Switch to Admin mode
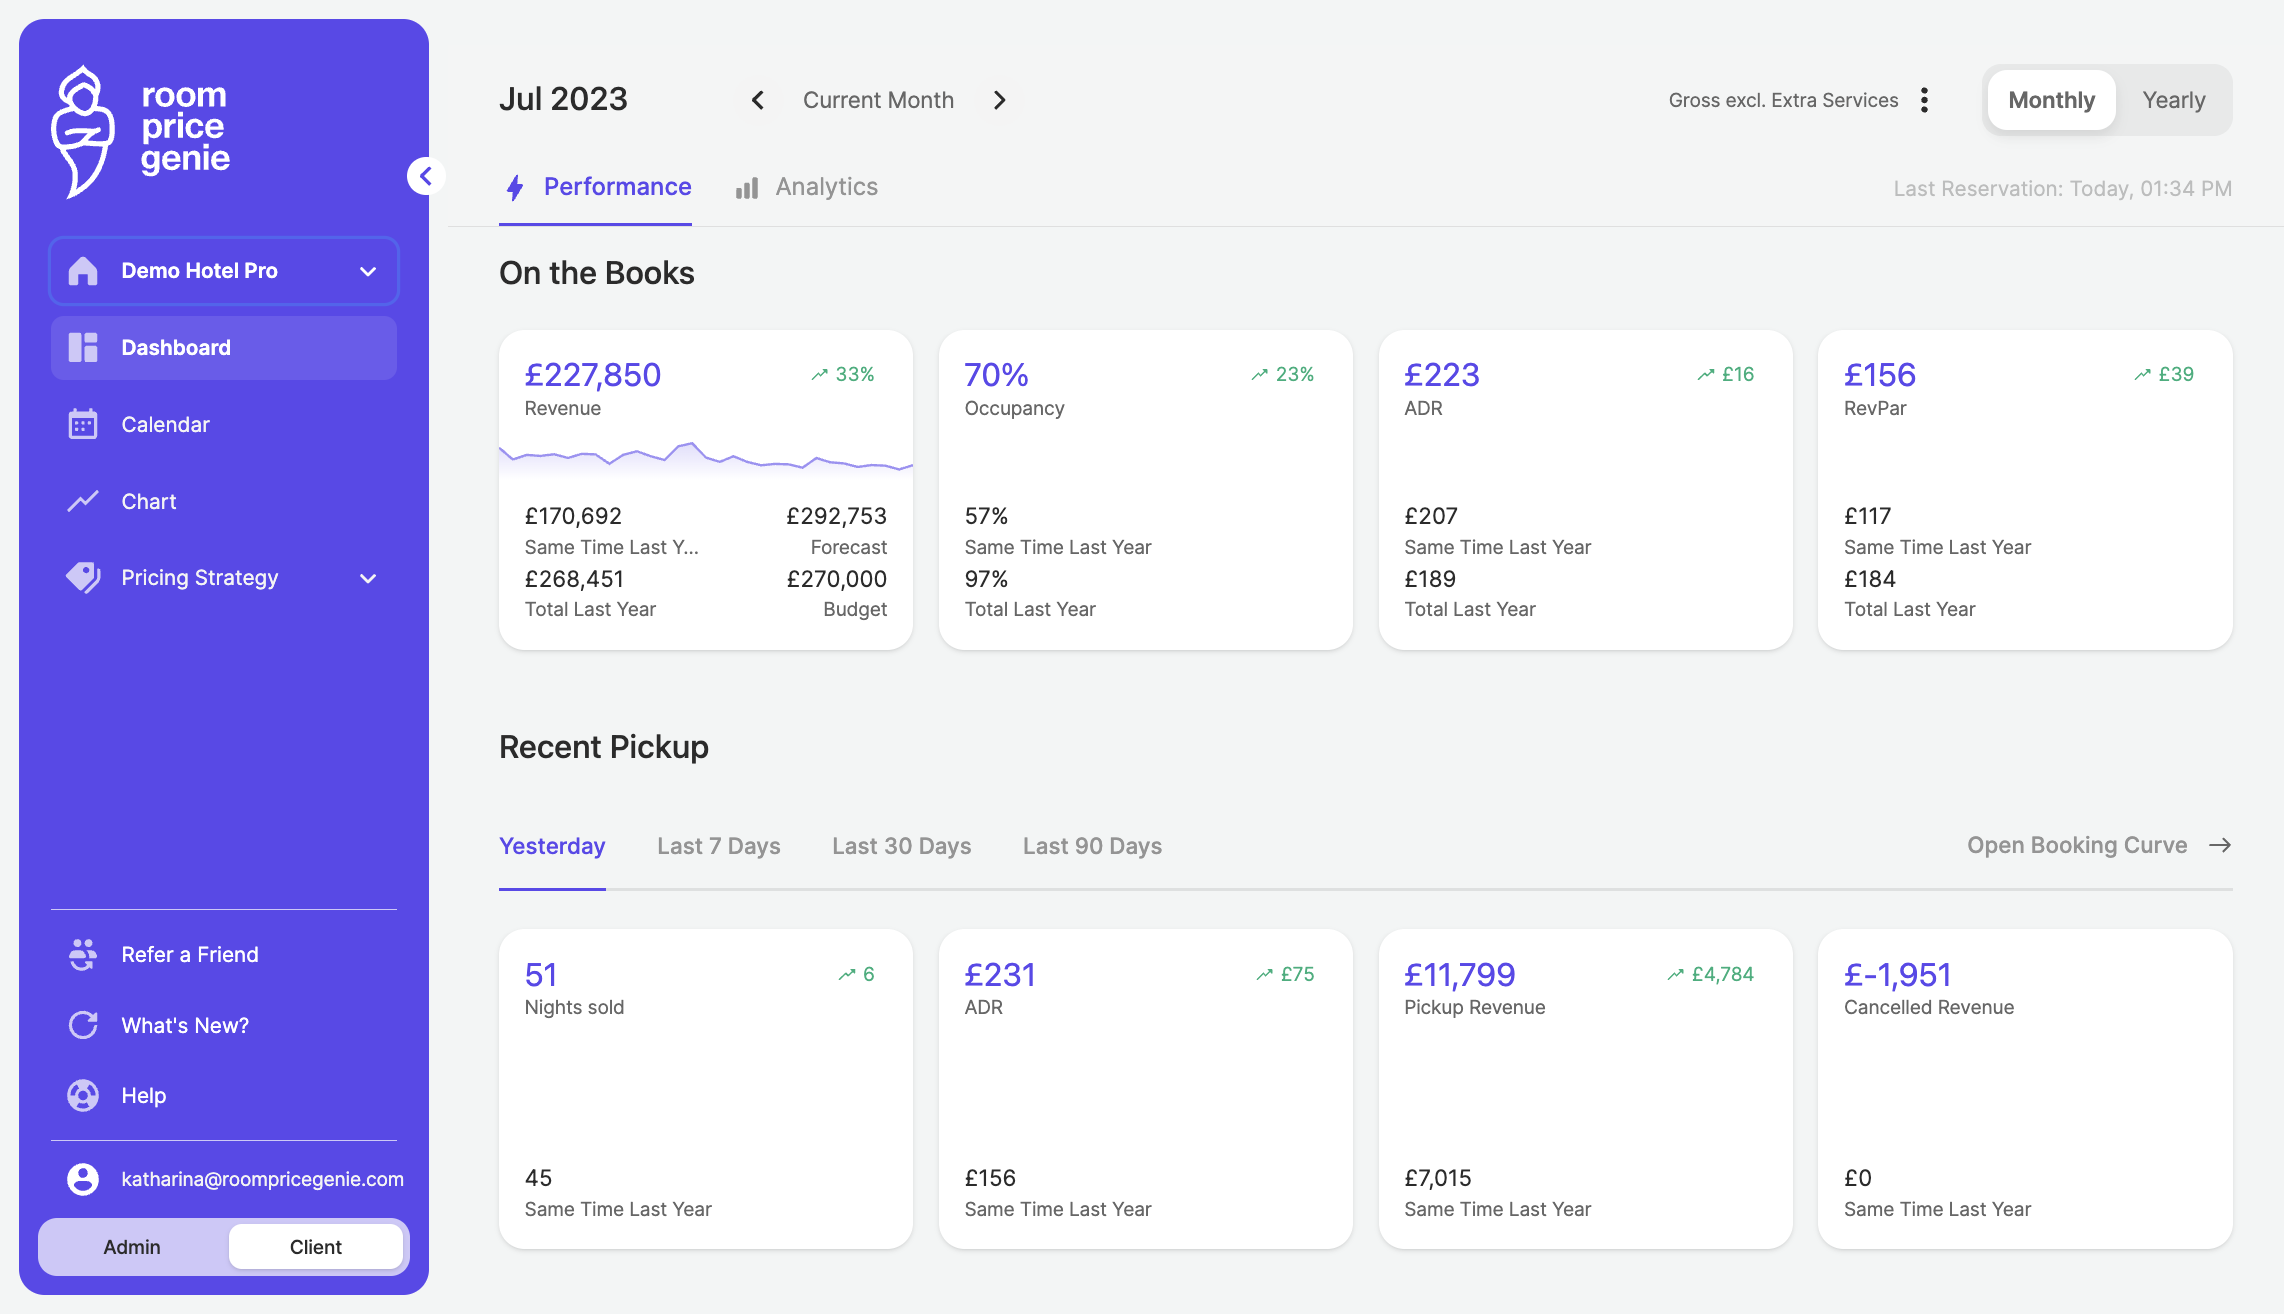The height and width of the screenshot is (1314, 2284). point(132,1247)
